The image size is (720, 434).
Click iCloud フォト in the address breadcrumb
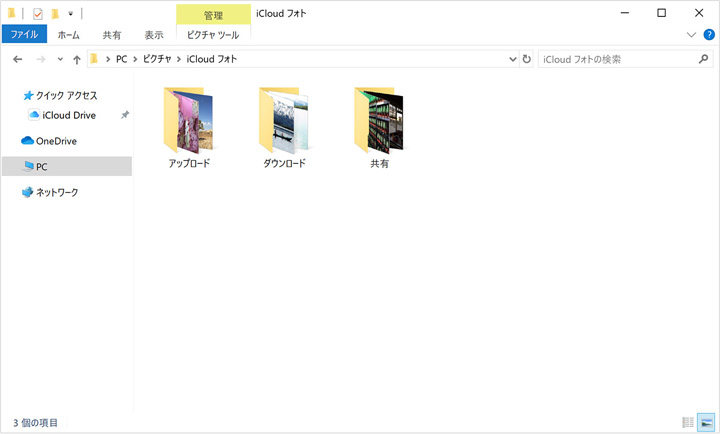pos(212,59)
